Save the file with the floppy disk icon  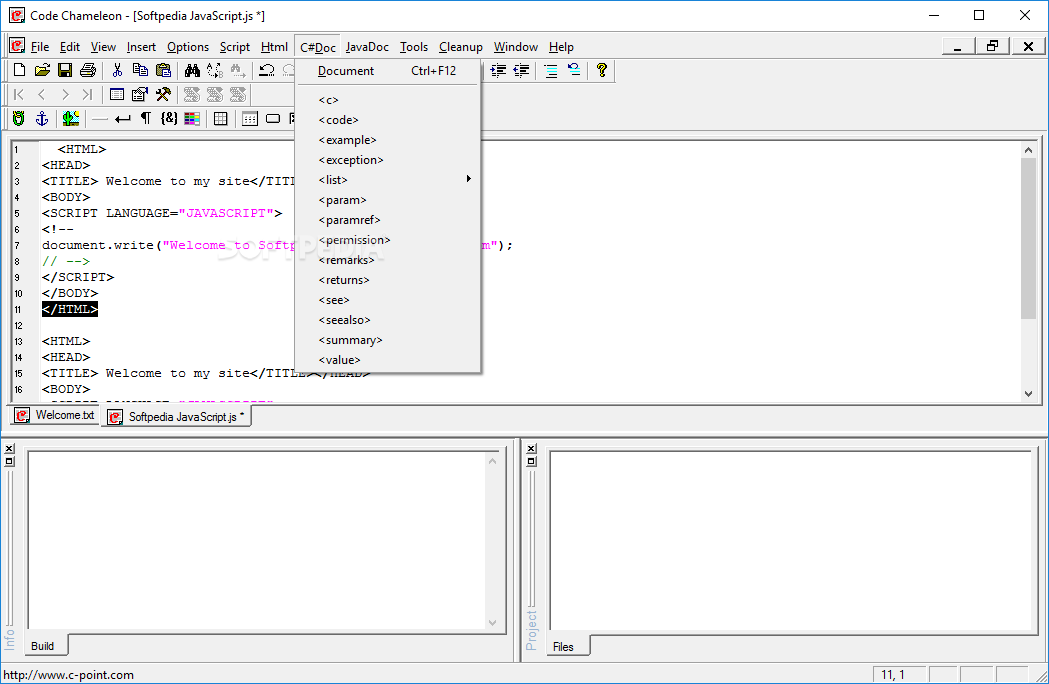tap(65, 70)
